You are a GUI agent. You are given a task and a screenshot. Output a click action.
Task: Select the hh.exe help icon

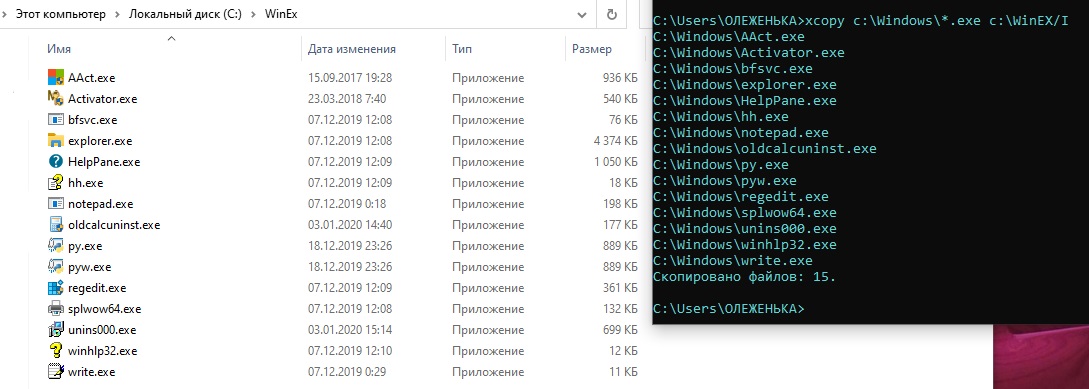[x=56, y=183]
